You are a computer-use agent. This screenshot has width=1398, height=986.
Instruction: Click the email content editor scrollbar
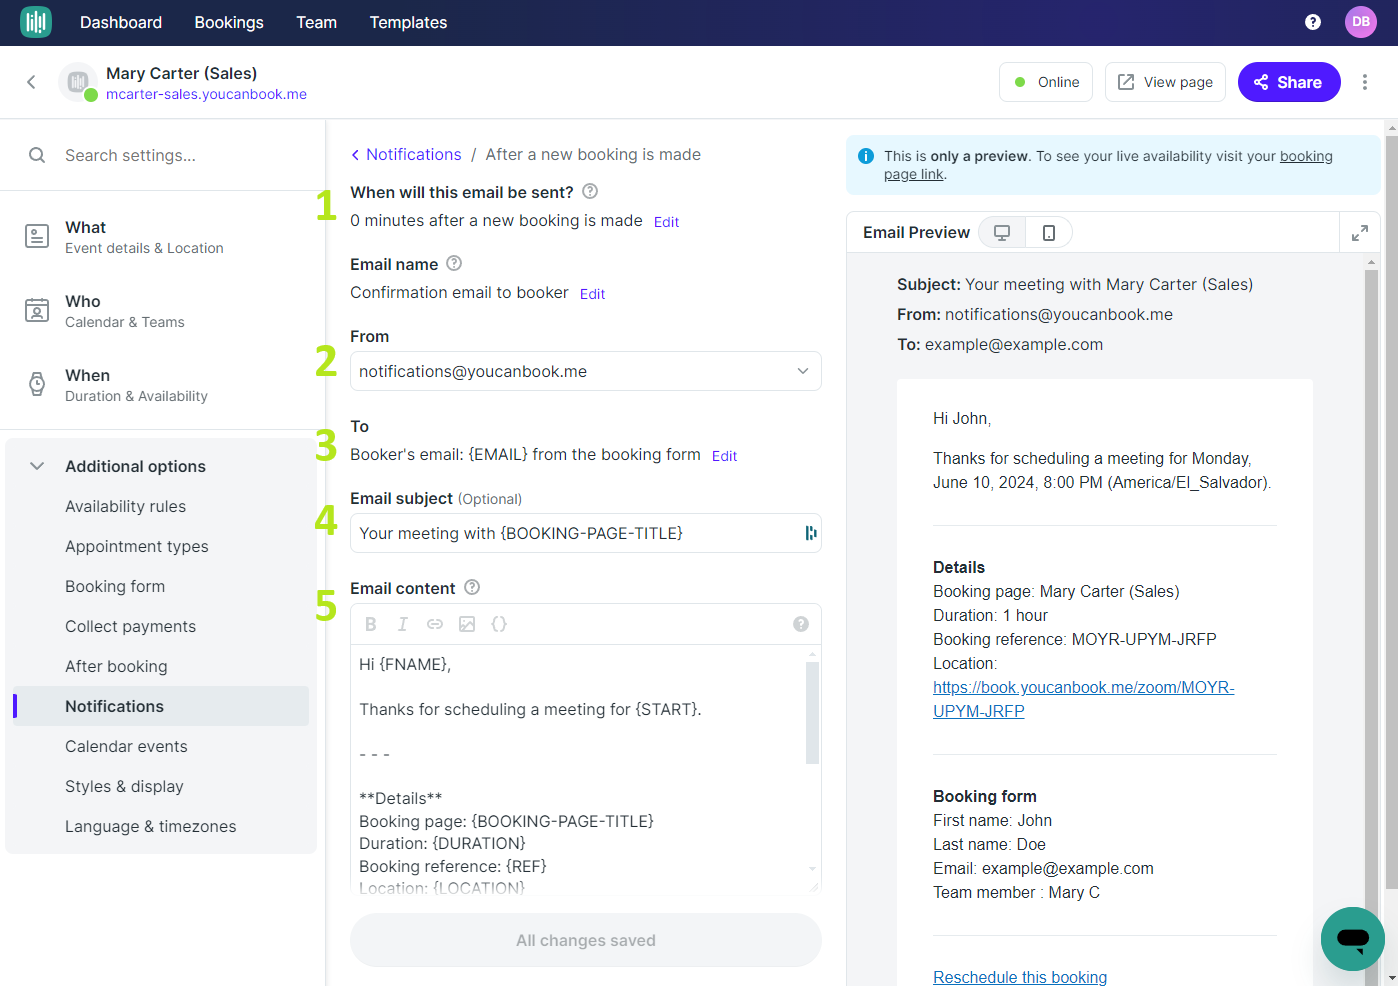813,712
